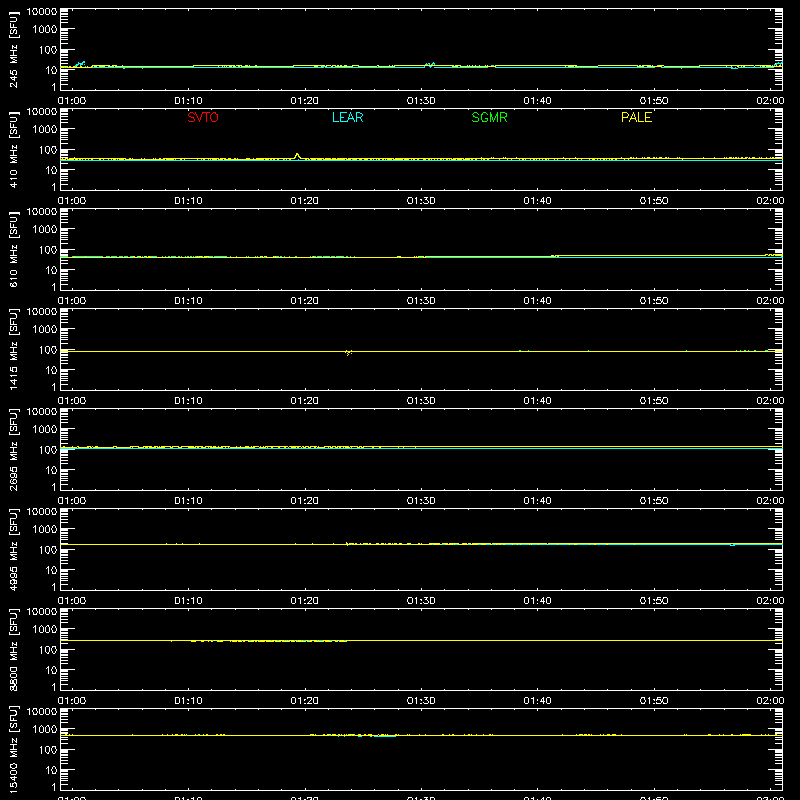Click the green SGMR legend label

coord(489,117)
